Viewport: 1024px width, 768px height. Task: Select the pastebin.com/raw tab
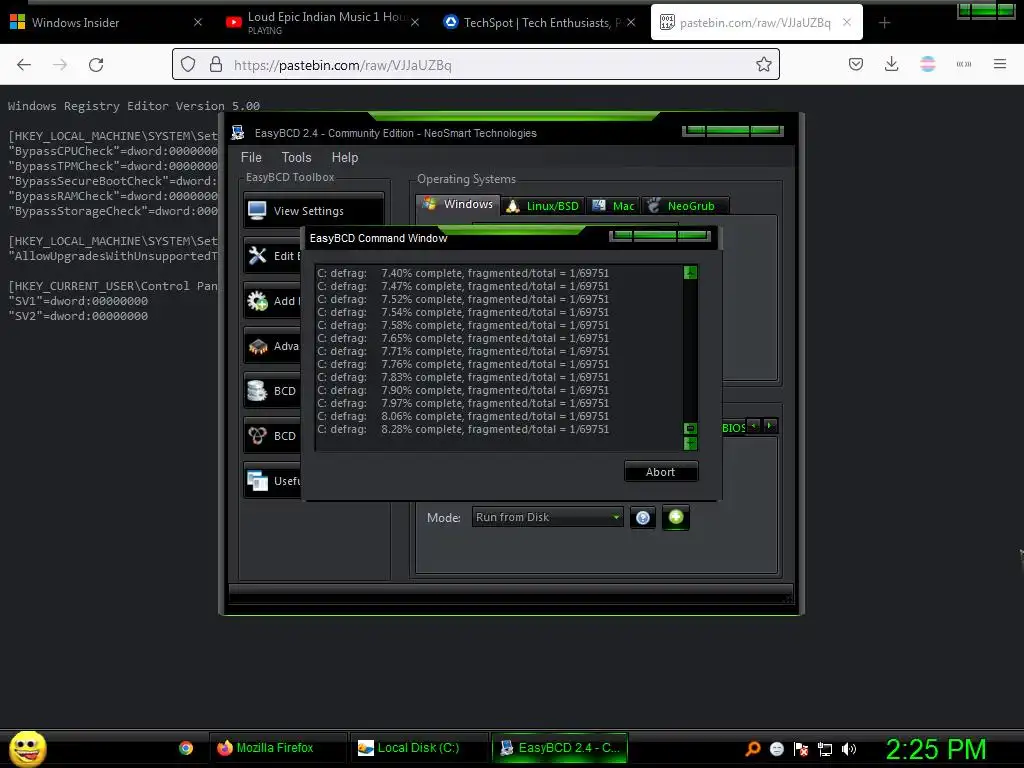756,22
